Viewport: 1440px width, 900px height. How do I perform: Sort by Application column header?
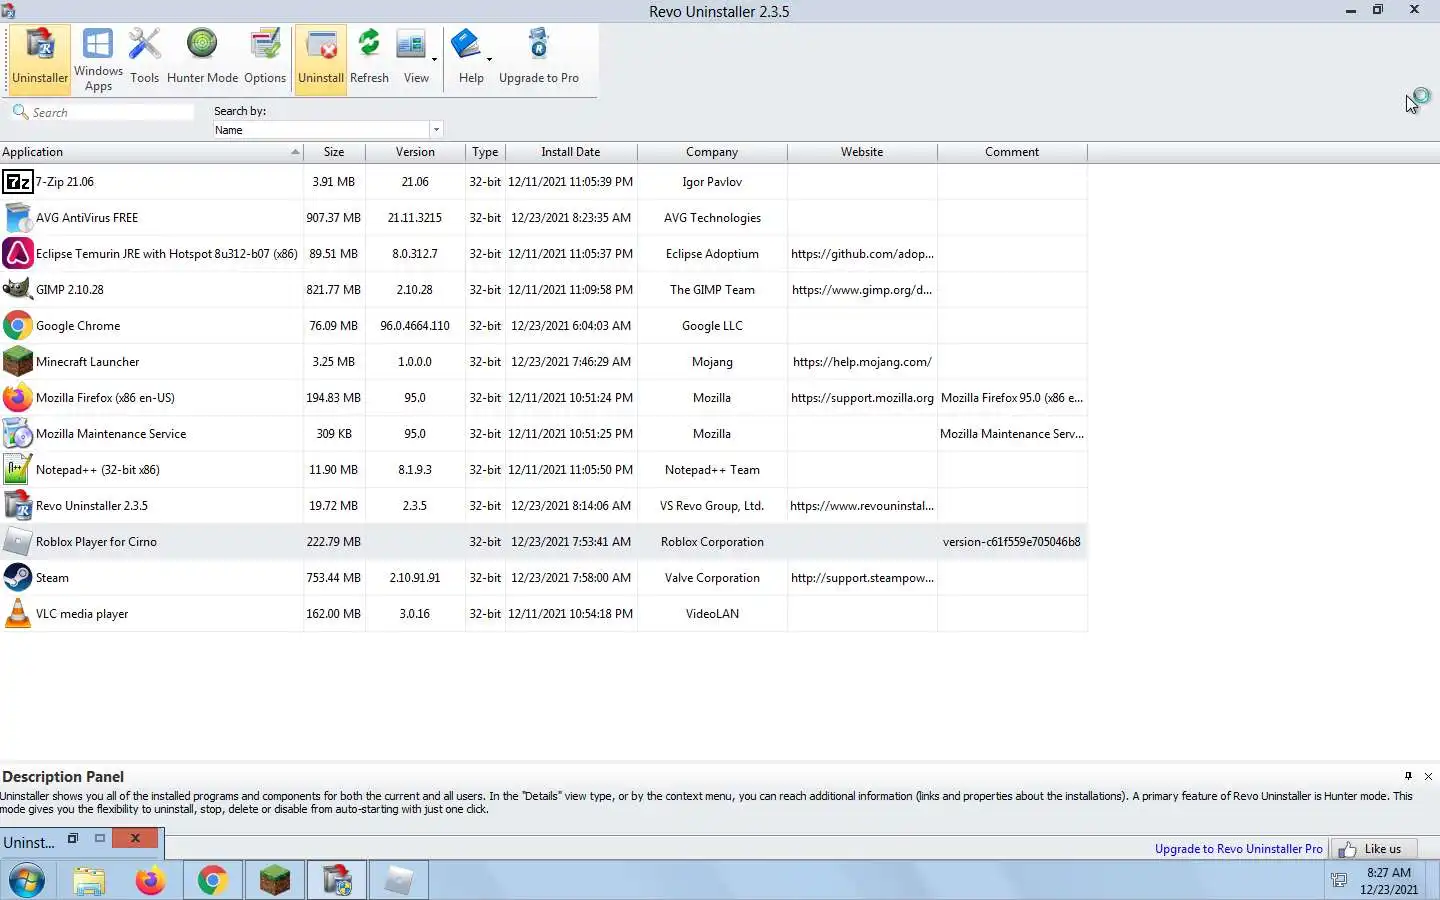click(x=151, y=152)
